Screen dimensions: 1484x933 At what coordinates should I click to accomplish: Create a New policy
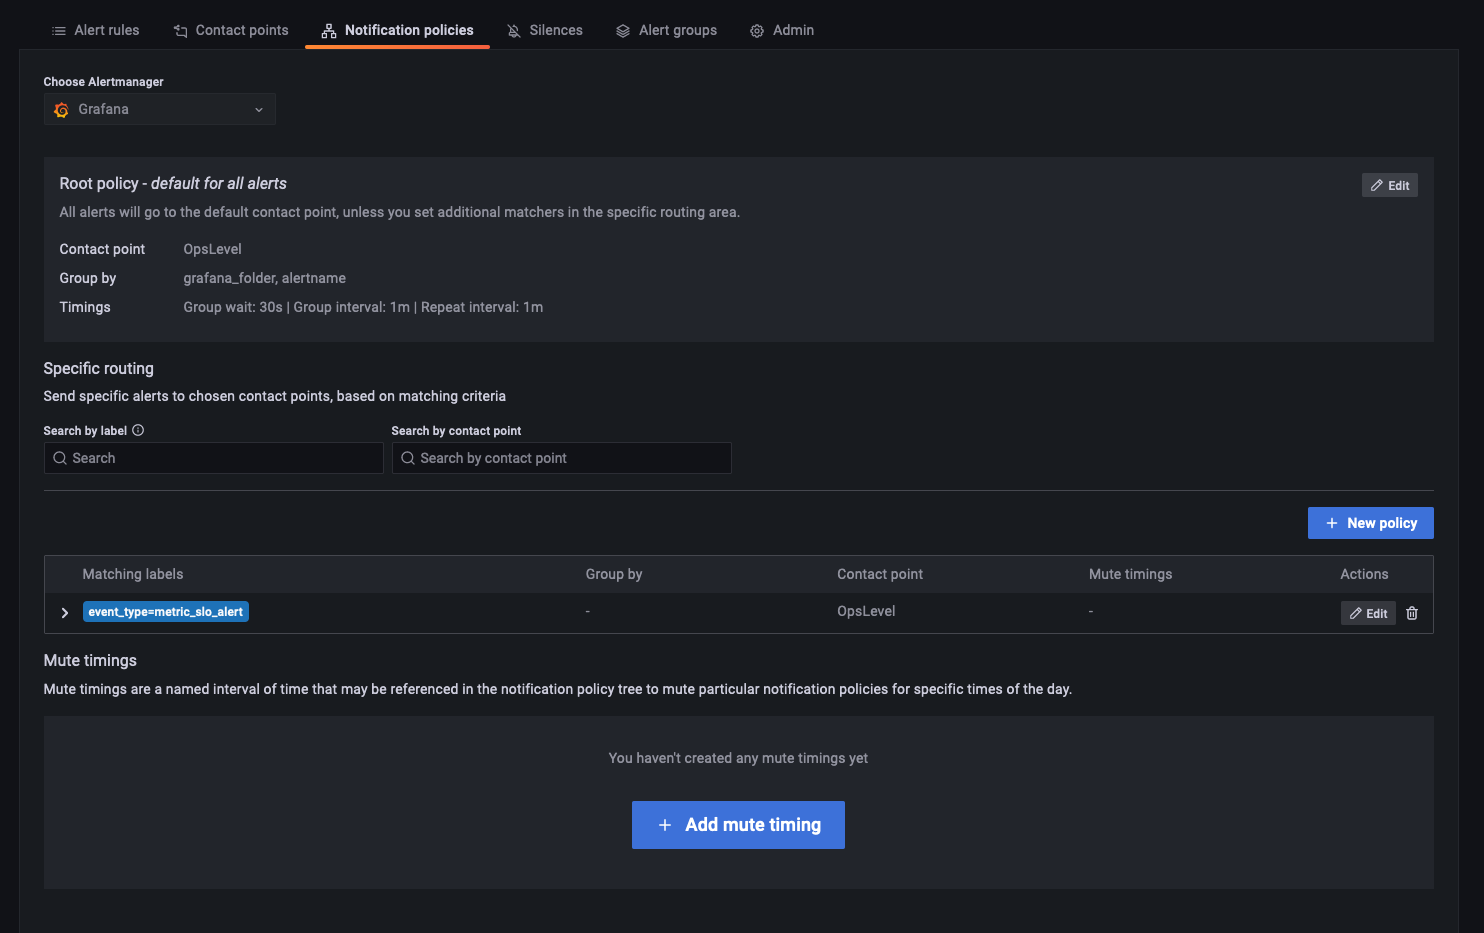tap(1370, 522)
